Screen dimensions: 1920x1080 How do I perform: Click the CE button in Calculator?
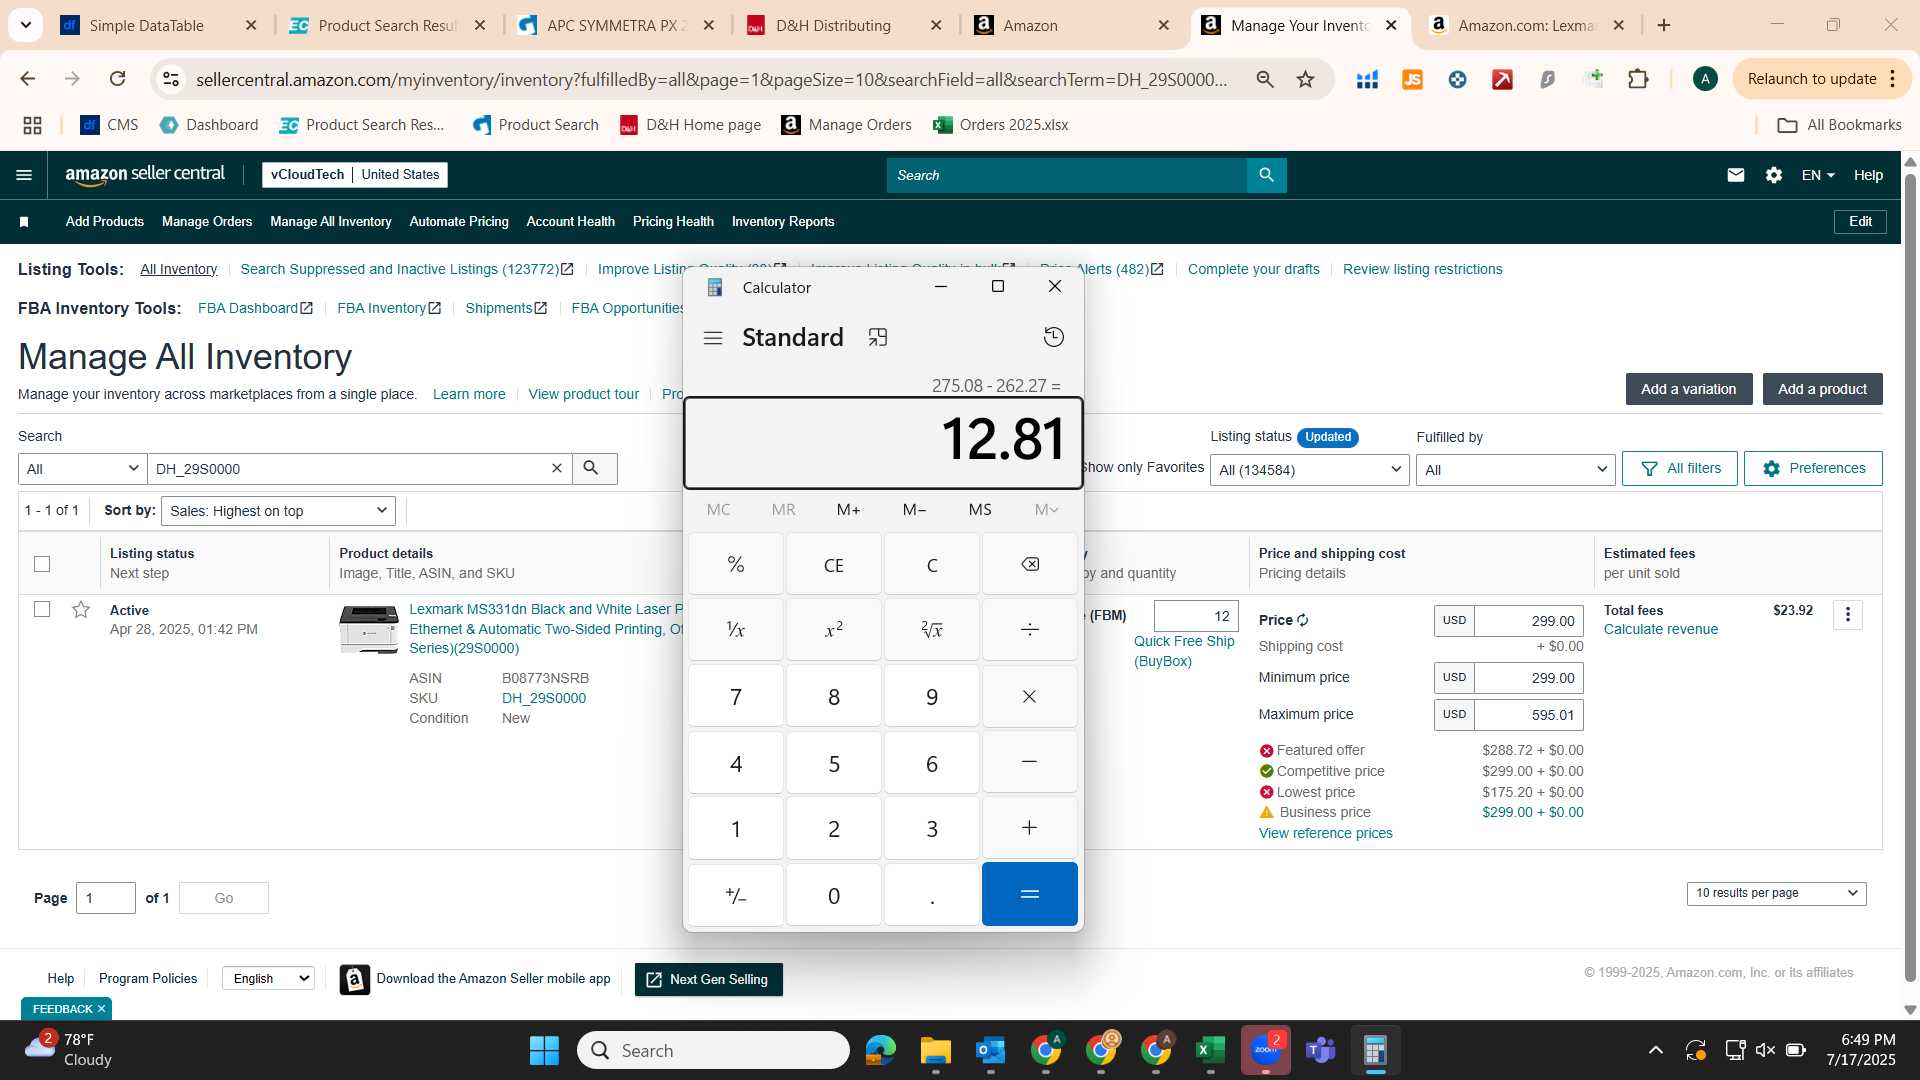click(x=833, y=564)
